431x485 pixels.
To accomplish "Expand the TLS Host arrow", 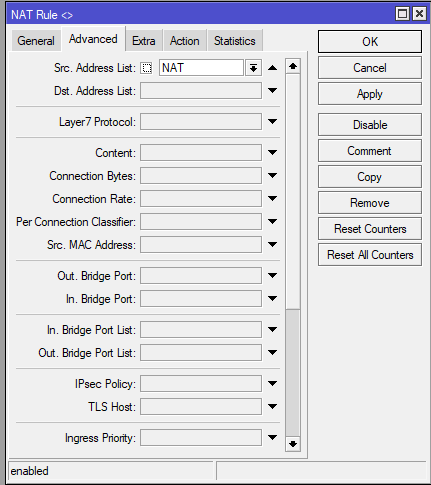I will (x=272, y=406).
